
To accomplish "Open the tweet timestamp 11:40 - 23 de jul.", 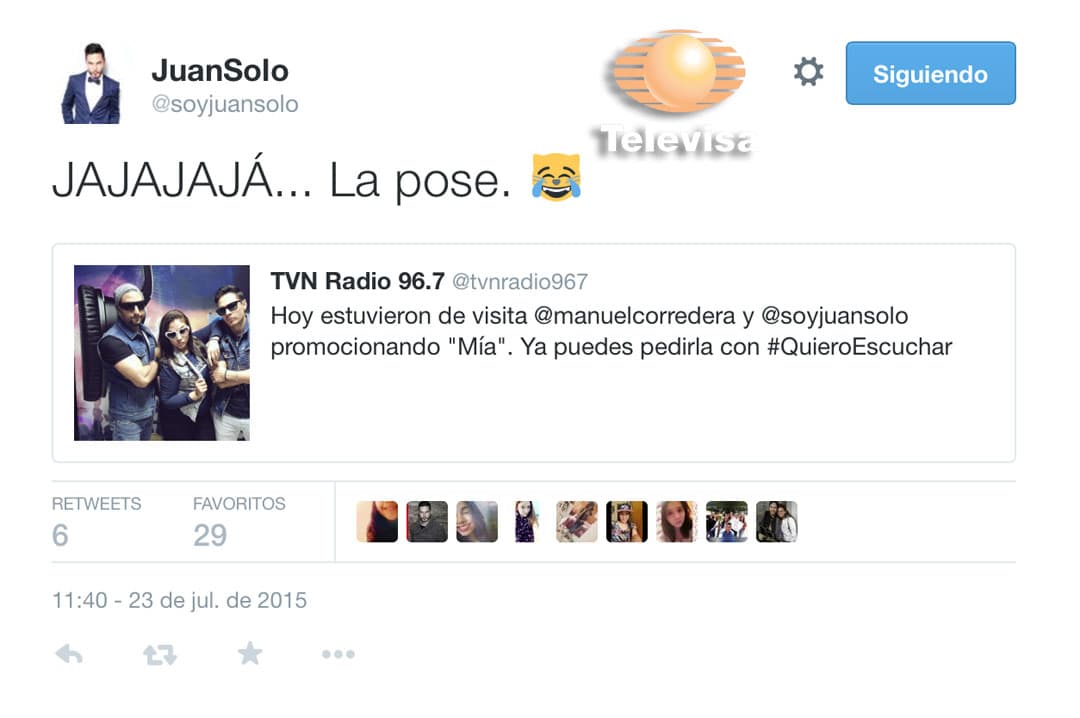I will [x=179, y=600].
